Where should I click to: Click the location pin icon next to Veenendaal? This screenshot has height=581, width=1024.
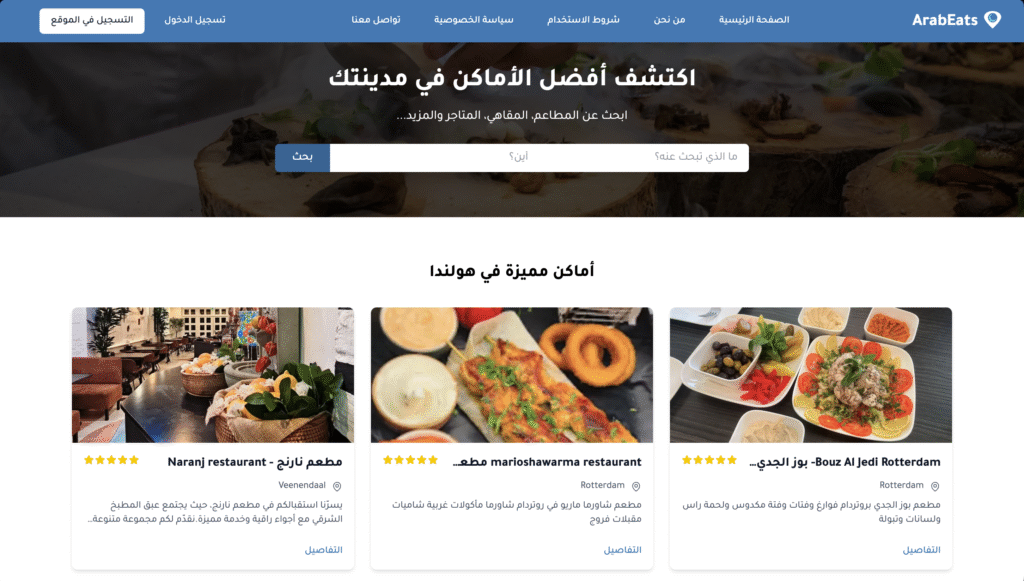[337, 486]
